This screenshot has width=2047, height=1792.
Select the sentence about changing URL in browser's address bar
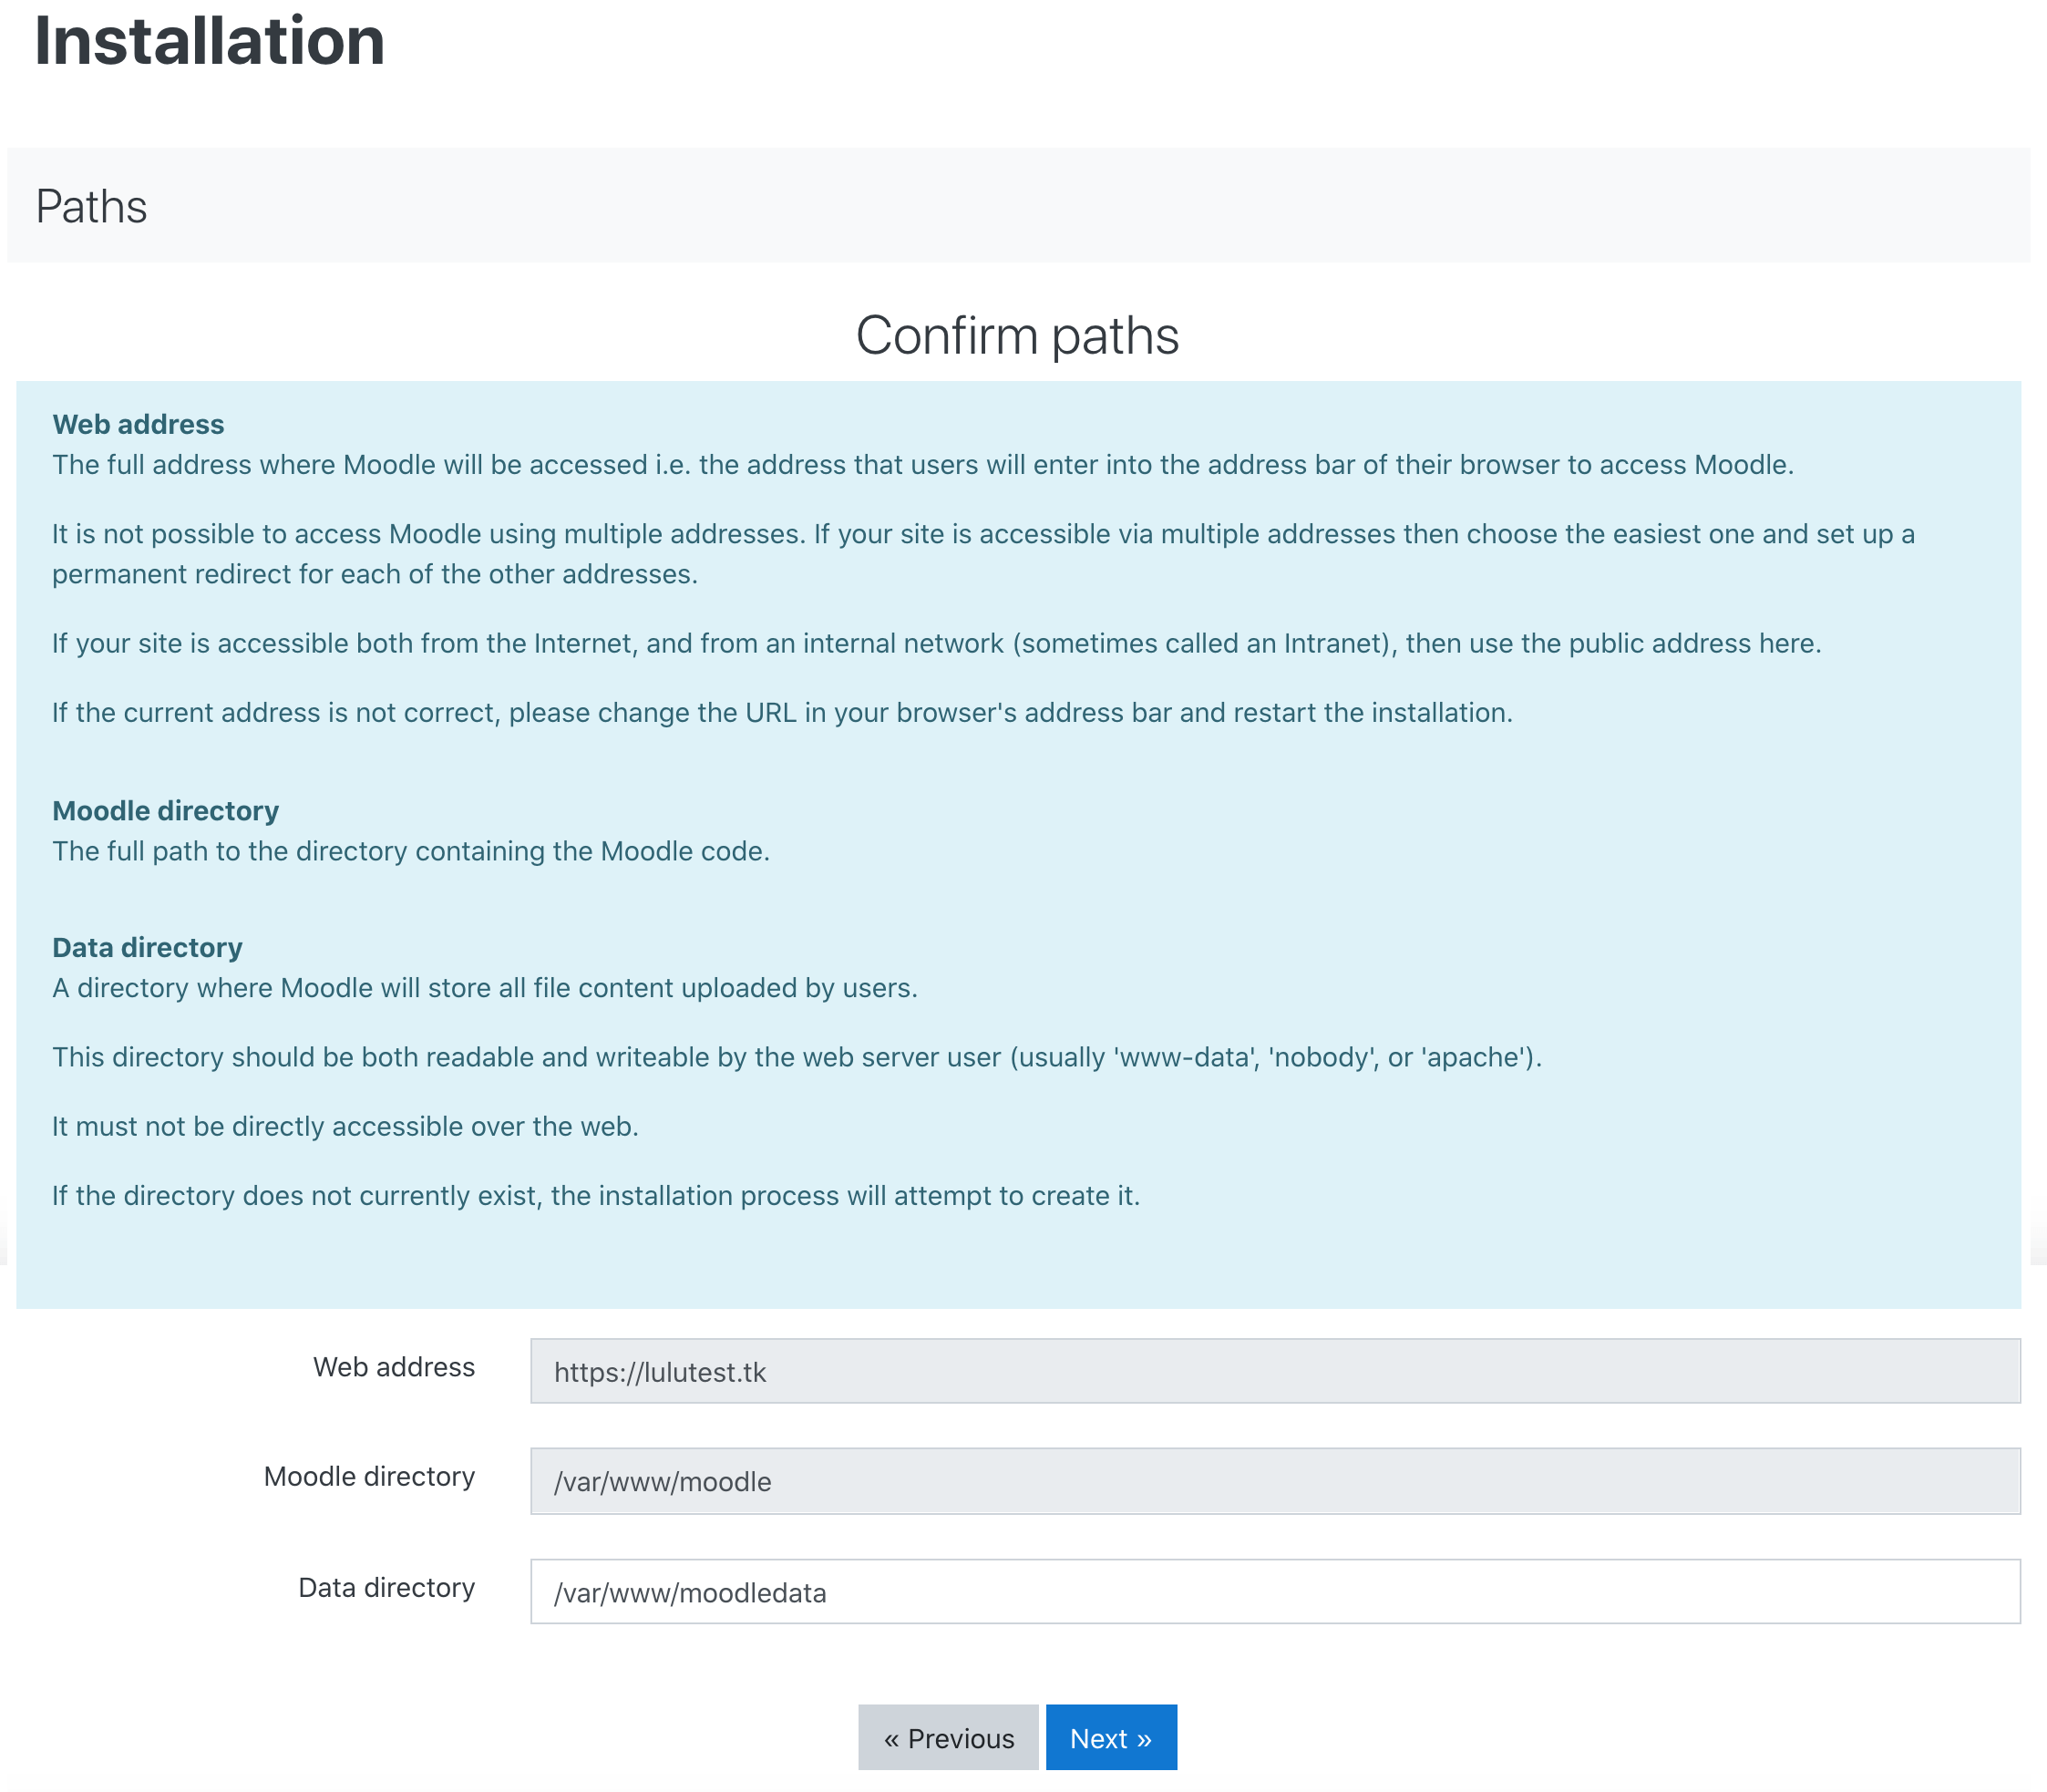pyautogui.click(x=782, y=712)
